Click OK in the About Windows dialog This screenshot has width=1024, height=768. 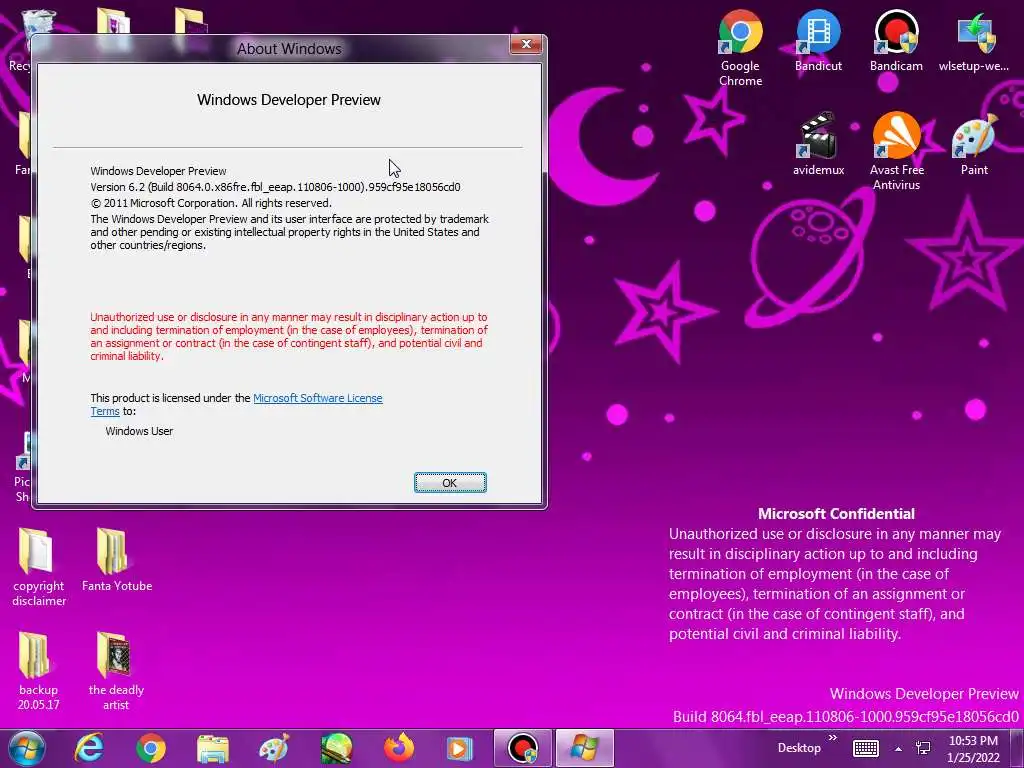(x=450, y=483)
